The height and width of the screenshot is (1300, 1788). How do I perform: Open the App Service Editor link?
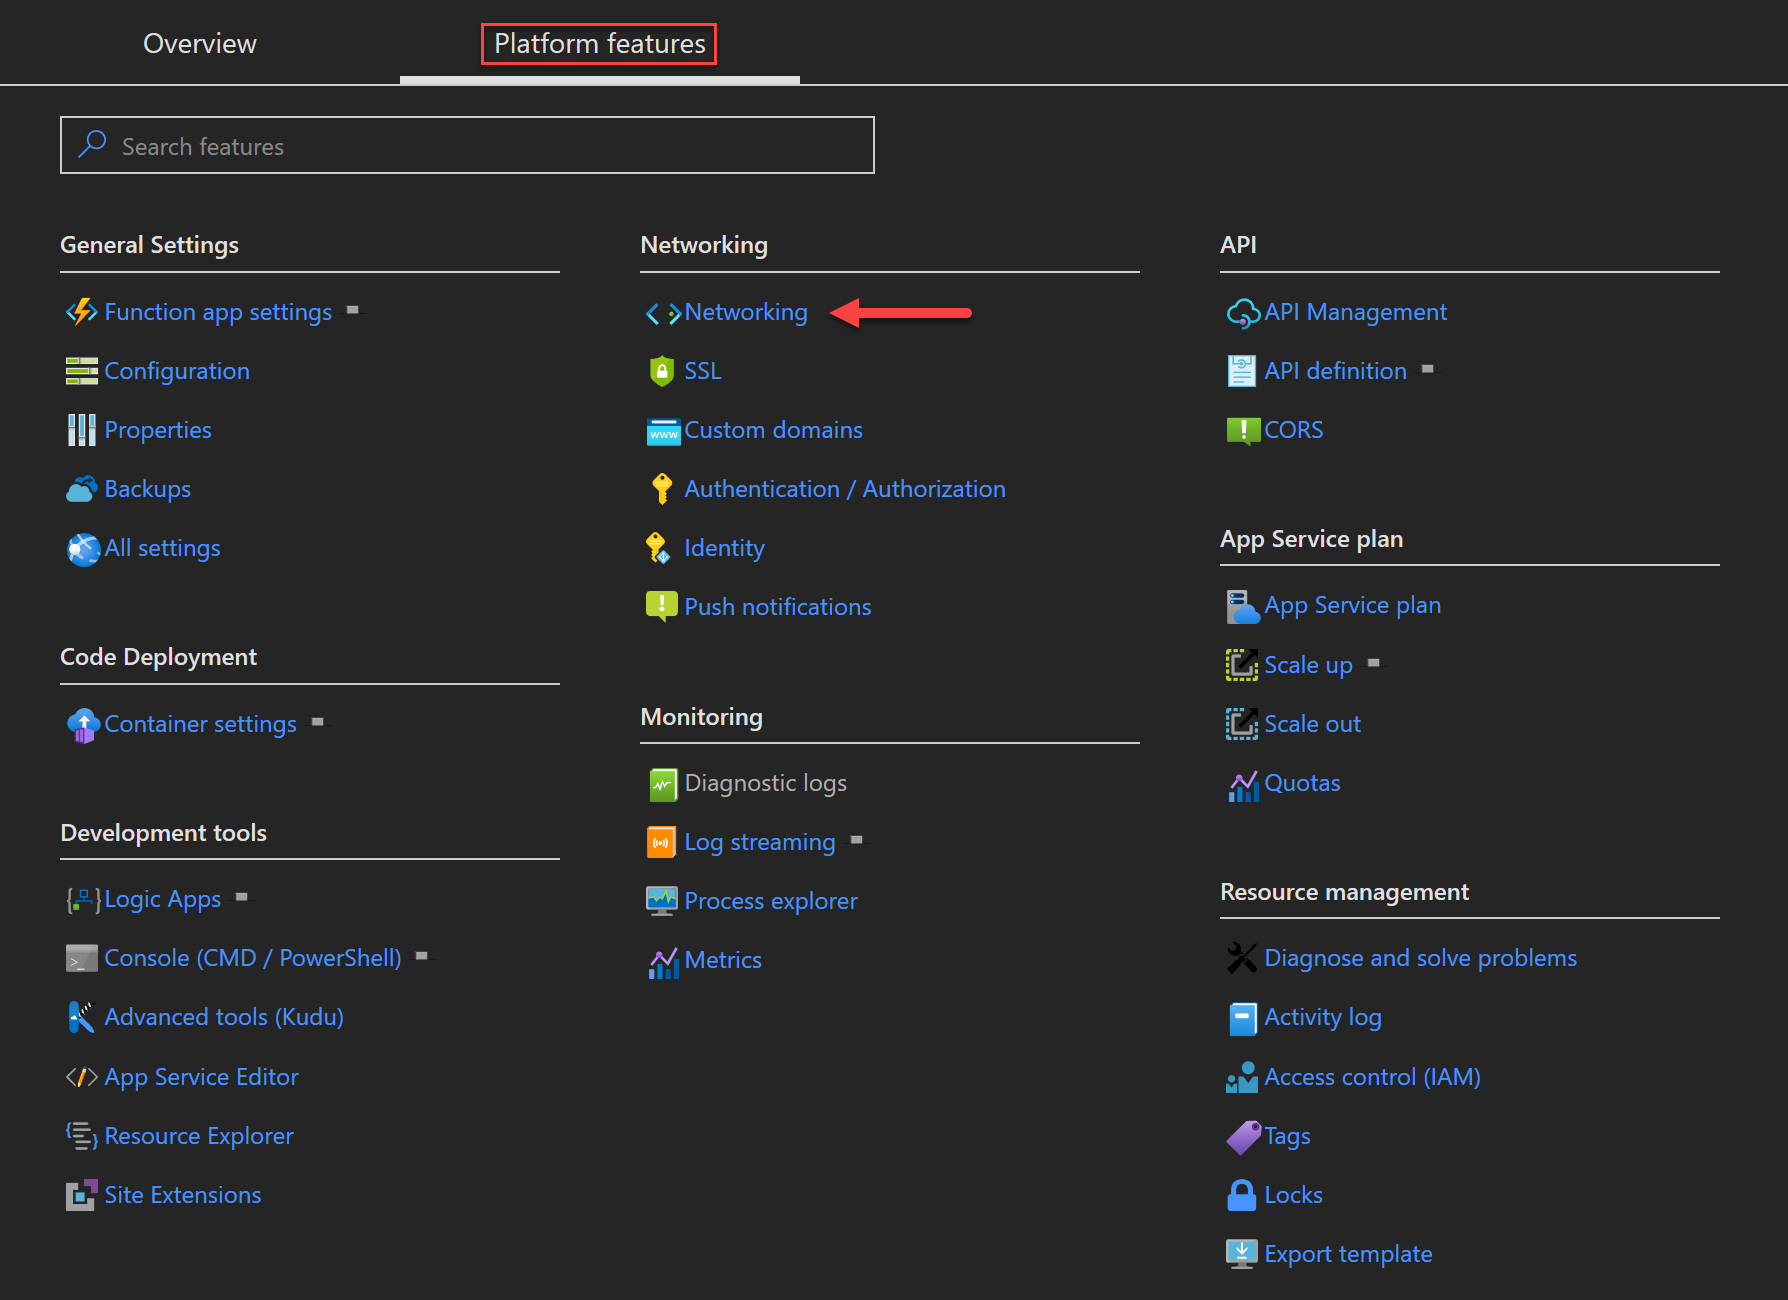[202, 1077]
